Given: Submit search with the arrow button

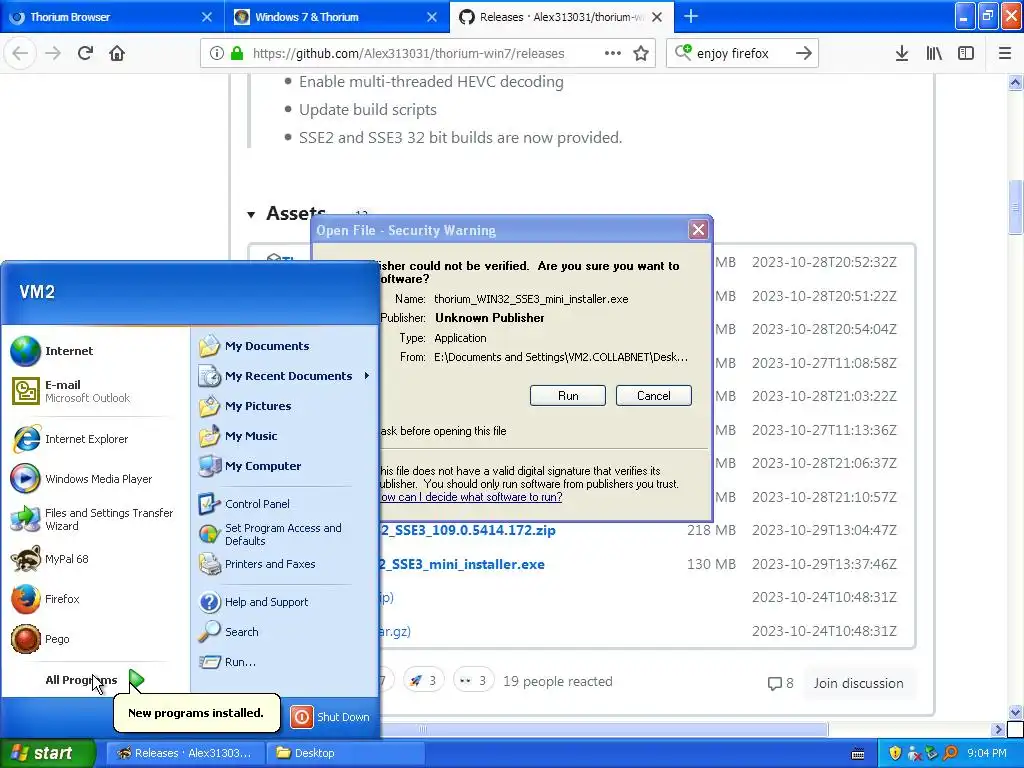Looking at the screenshot, I should (804, 53).
